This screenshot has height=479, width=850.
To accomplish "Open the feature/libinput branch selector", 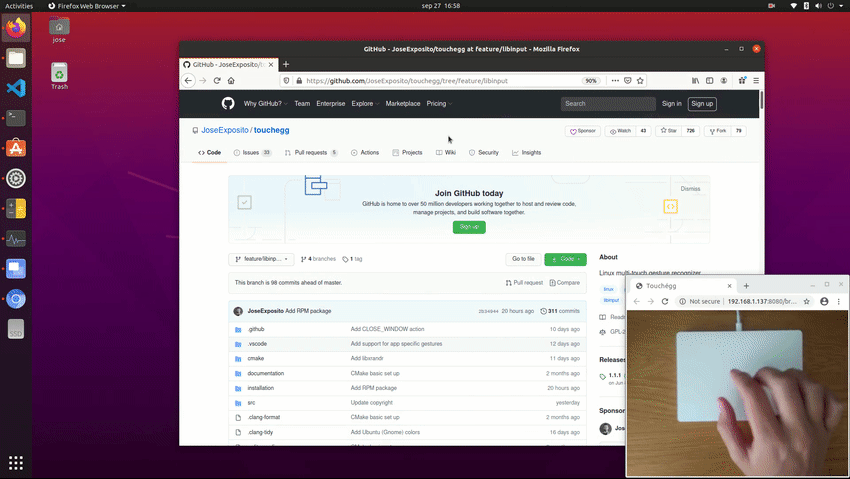I will 261,259.
